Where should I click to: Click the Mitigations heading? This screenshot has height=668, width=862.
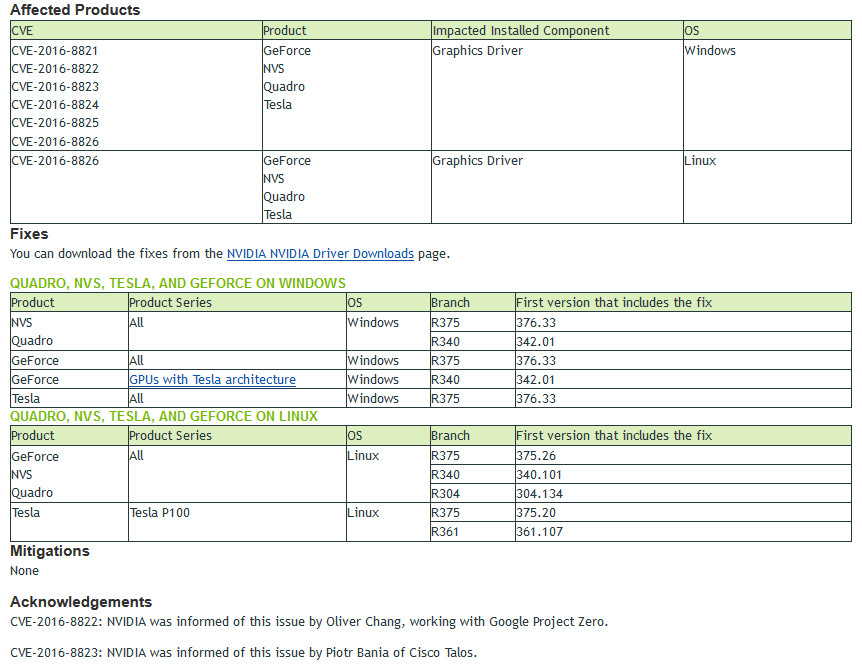[x=49, y=551]
